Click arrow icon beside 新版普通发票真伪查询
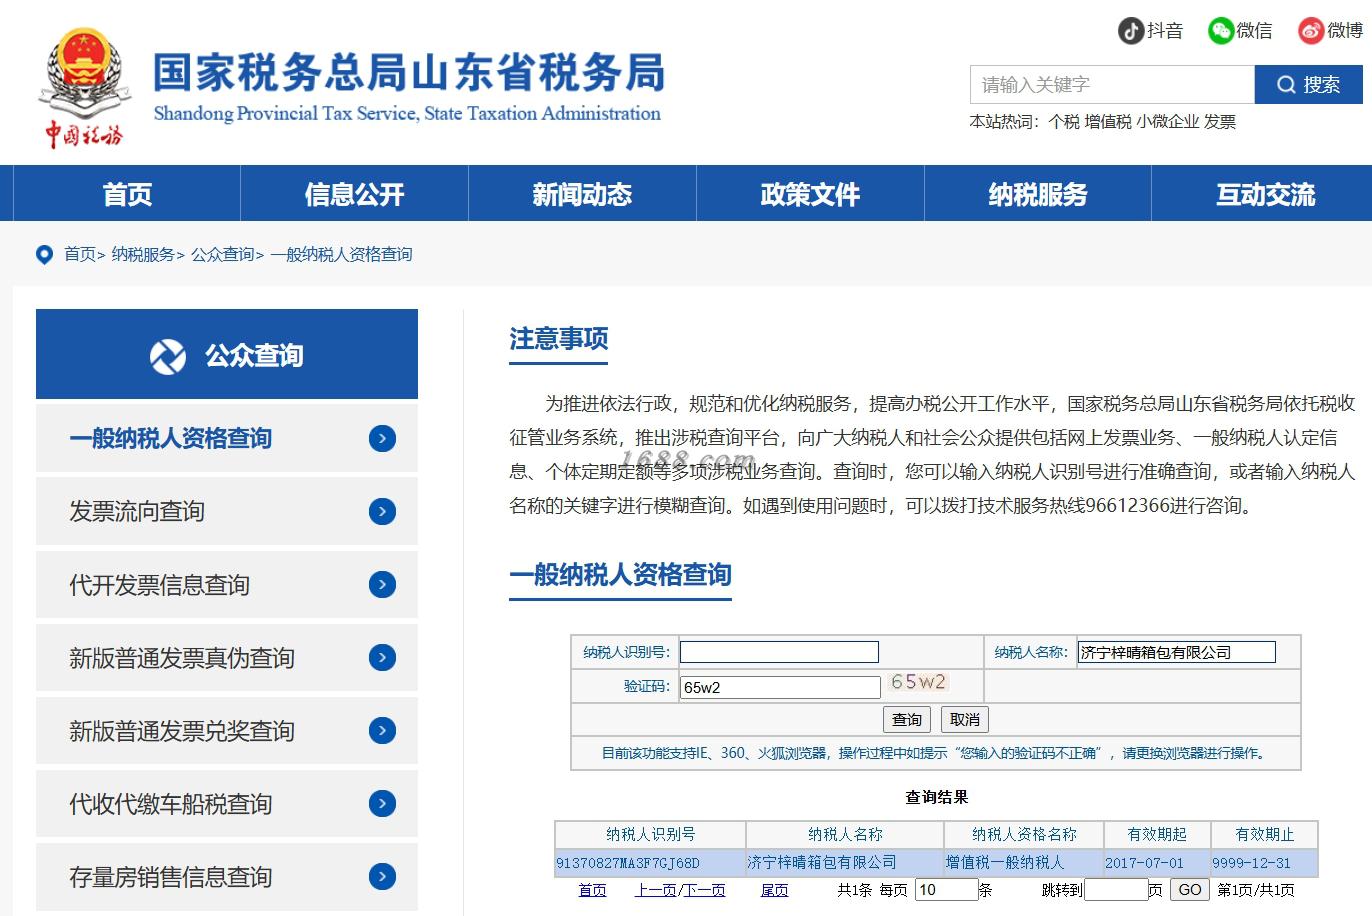1372x916 pixels. [382, 657]
